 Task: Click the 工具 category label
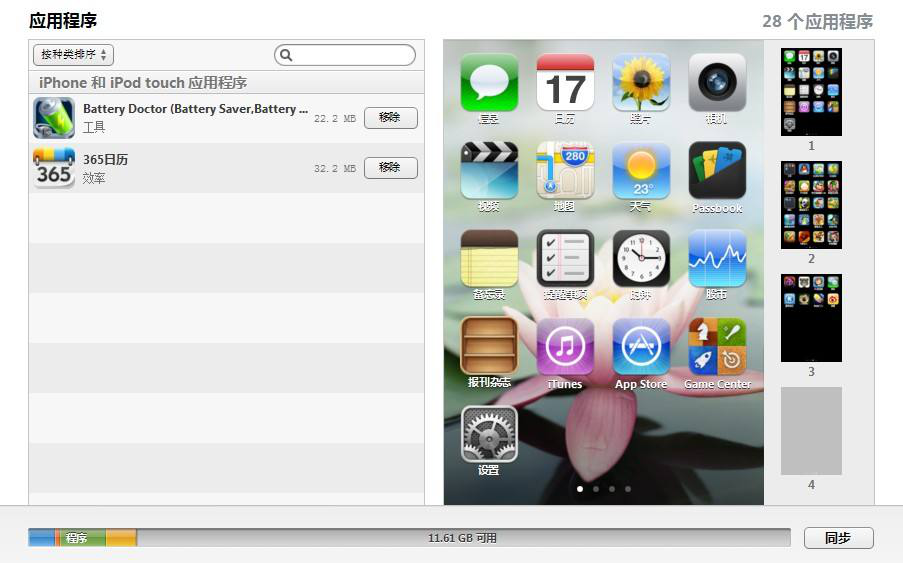94,127
